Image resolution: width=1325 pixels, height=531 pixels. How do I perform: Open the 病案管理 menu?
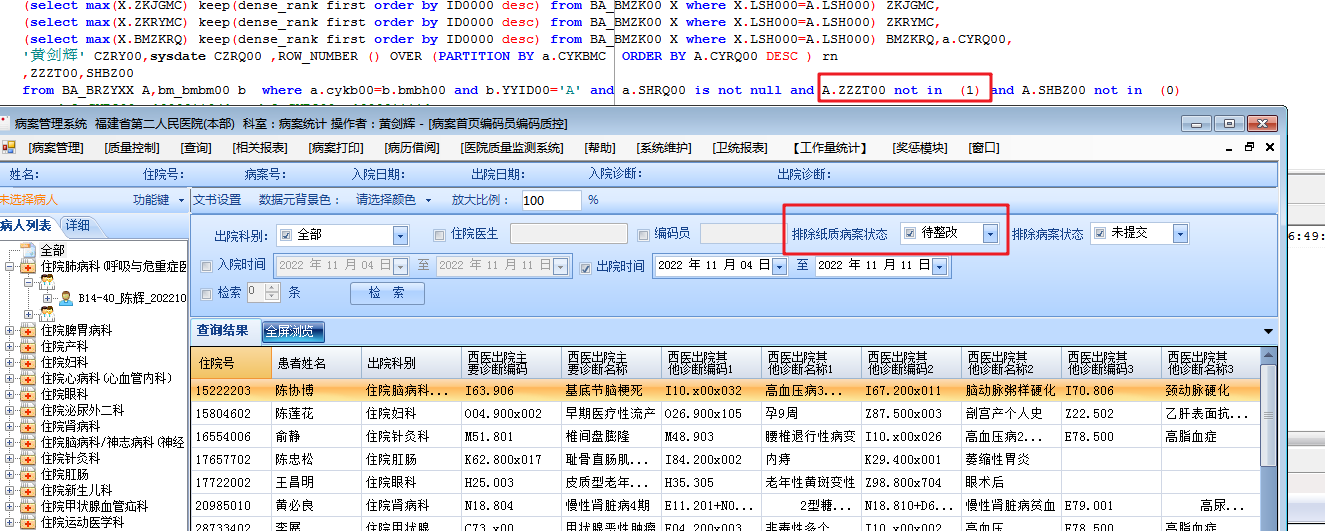[55, 148]
